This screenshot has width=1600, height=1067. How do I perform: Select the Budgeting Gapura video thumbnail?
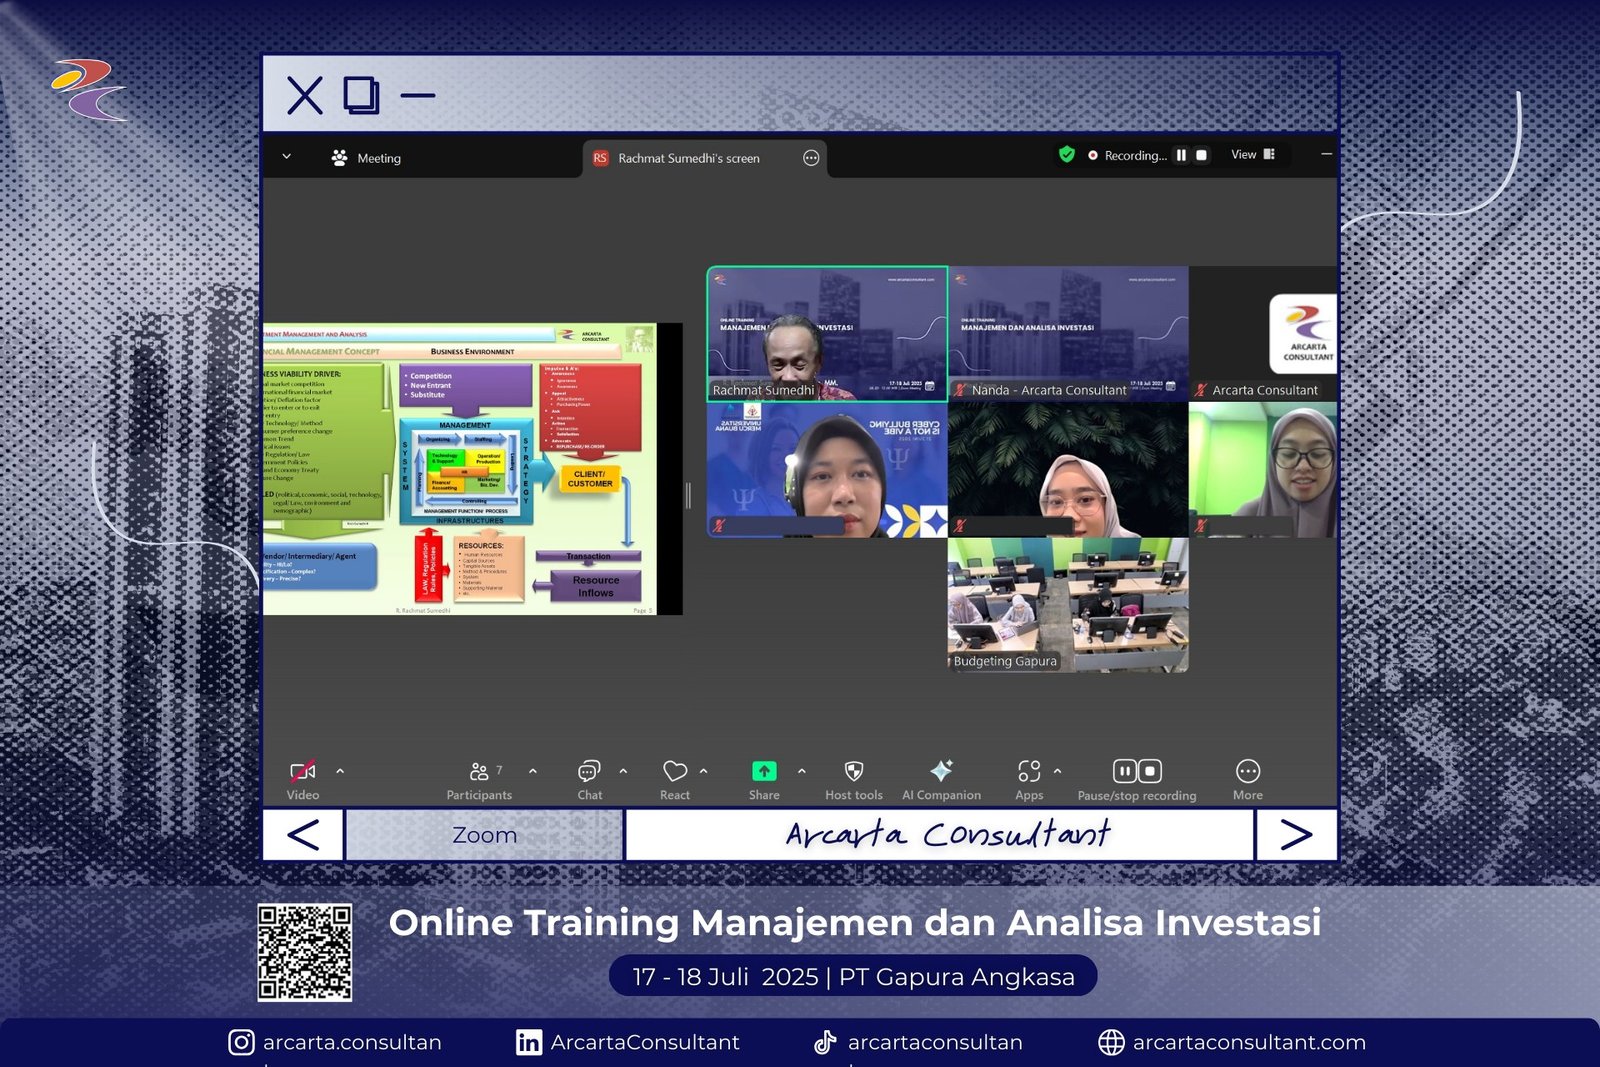coord(1067,604)
